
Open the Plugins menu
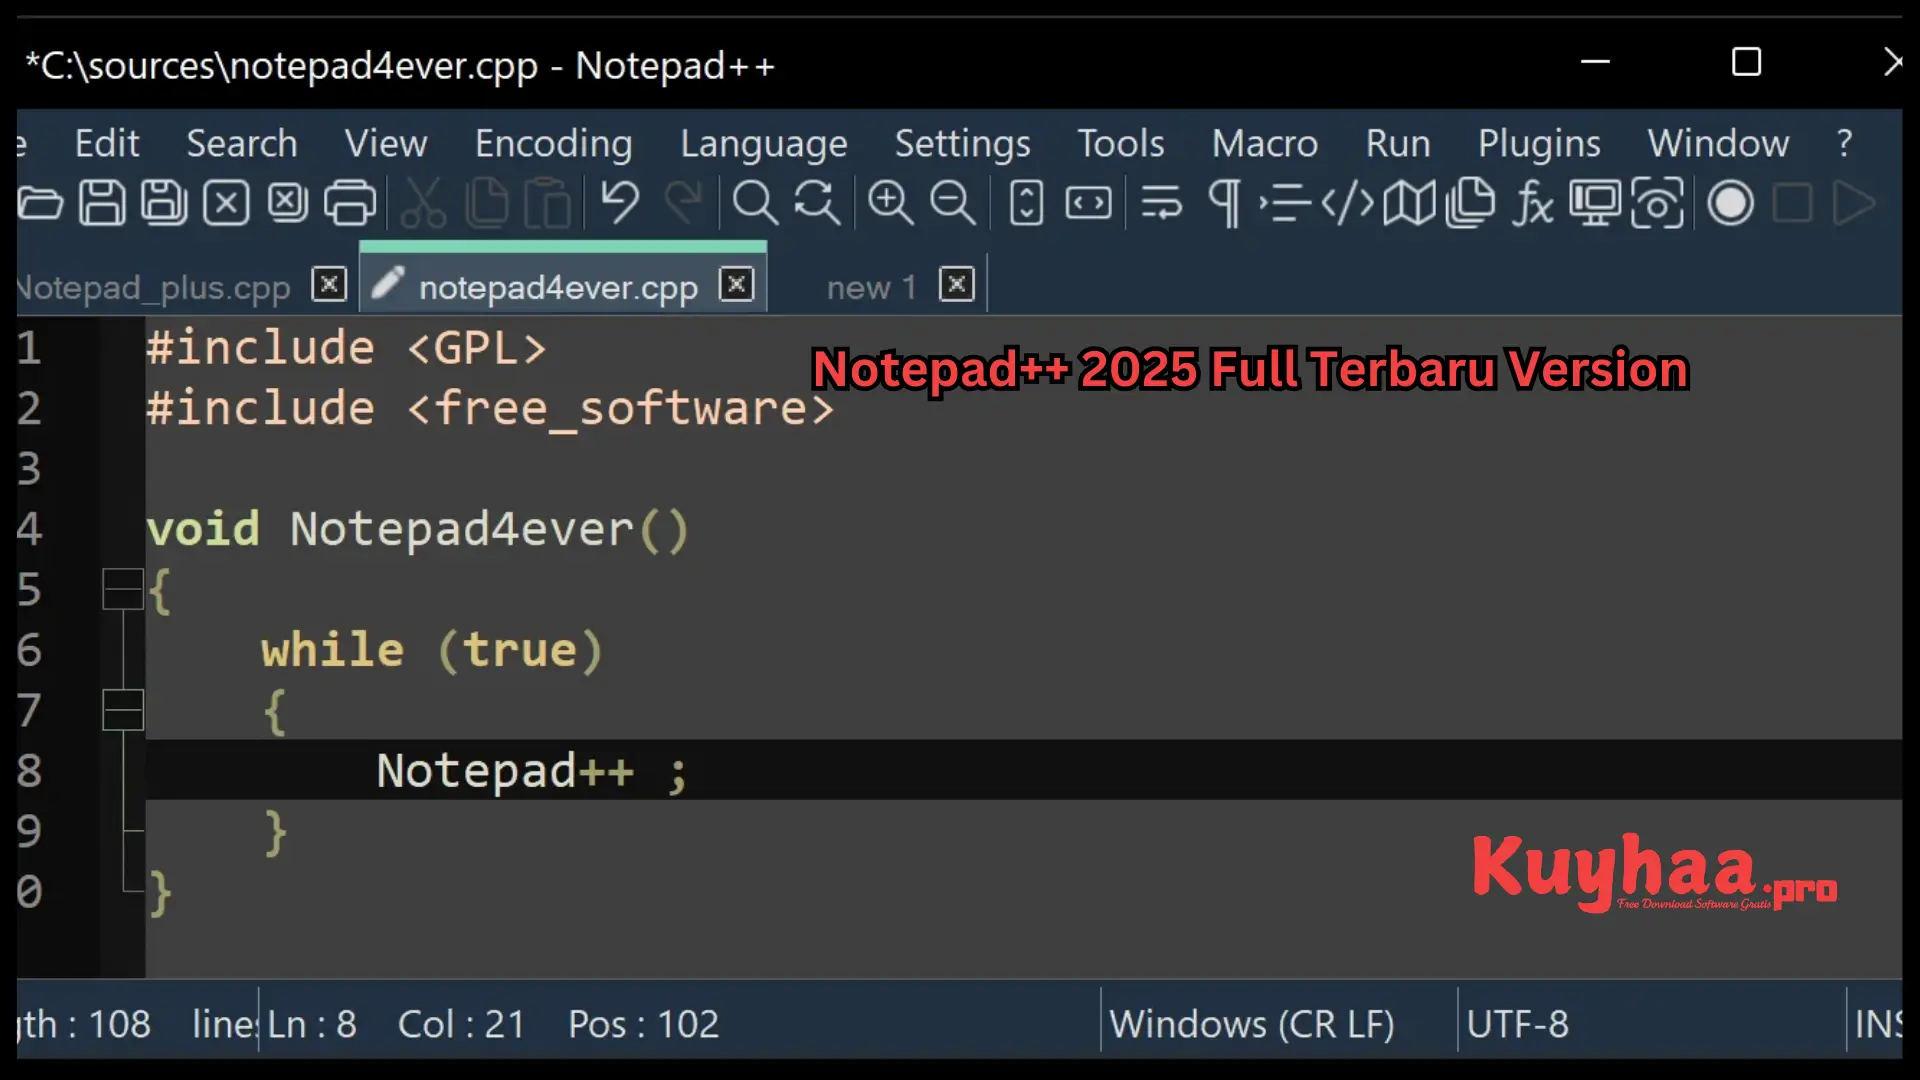[x=1539, y=143]
